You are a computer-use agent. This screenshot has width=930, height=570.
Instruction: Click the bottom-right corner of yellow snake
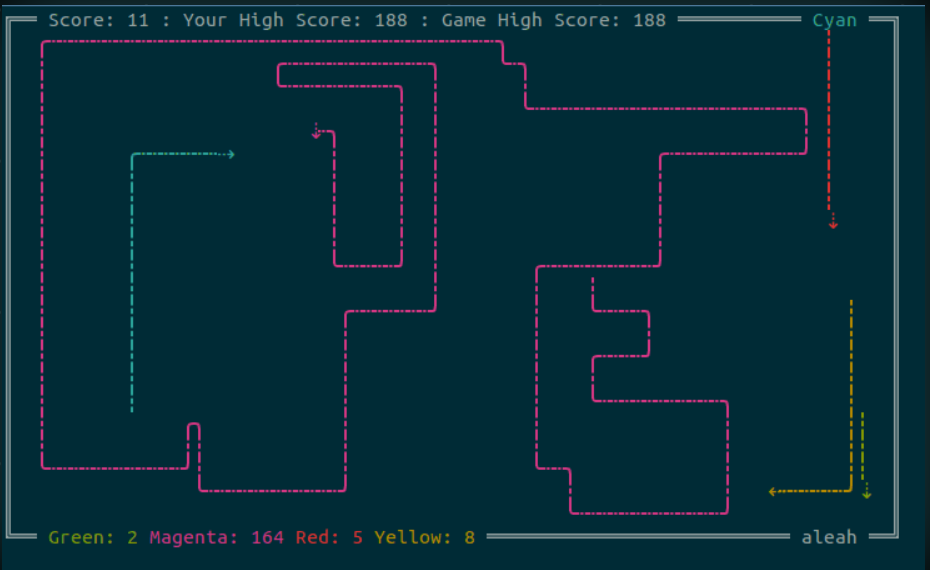(x=851, y=491)
